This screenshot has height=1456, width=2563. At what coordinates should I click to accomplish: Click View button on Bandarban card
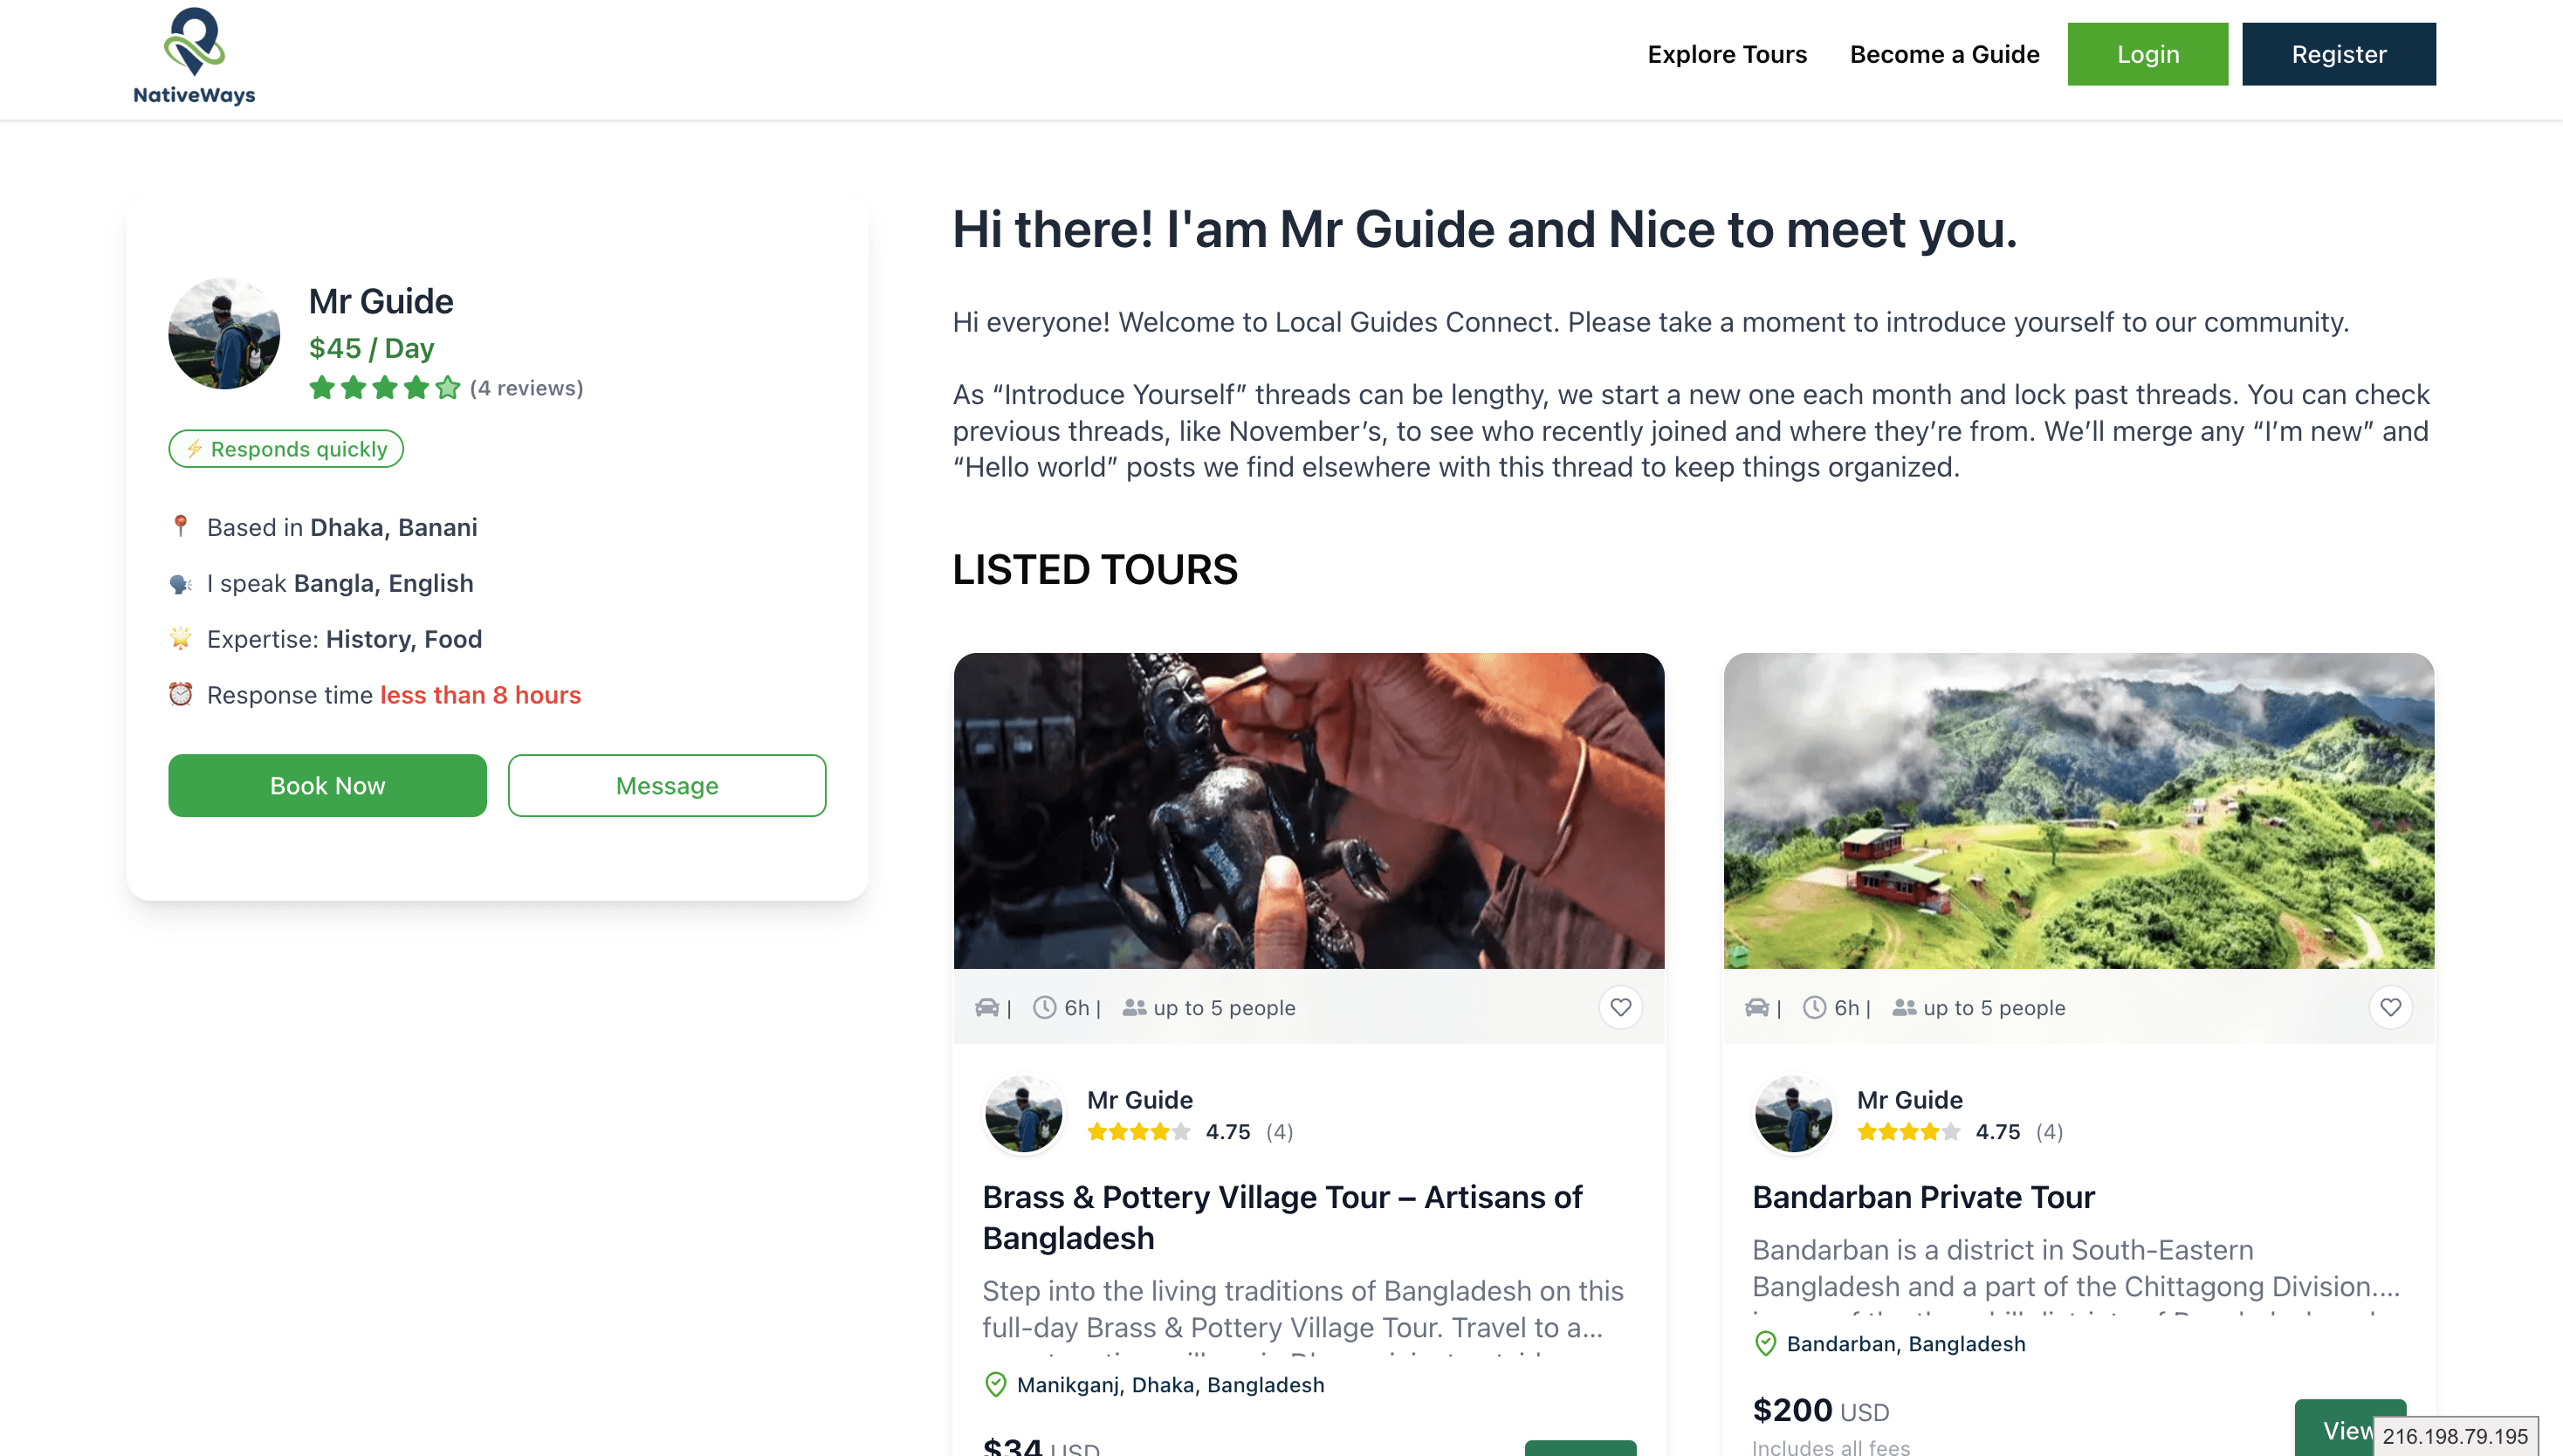coord(2350,1430)
